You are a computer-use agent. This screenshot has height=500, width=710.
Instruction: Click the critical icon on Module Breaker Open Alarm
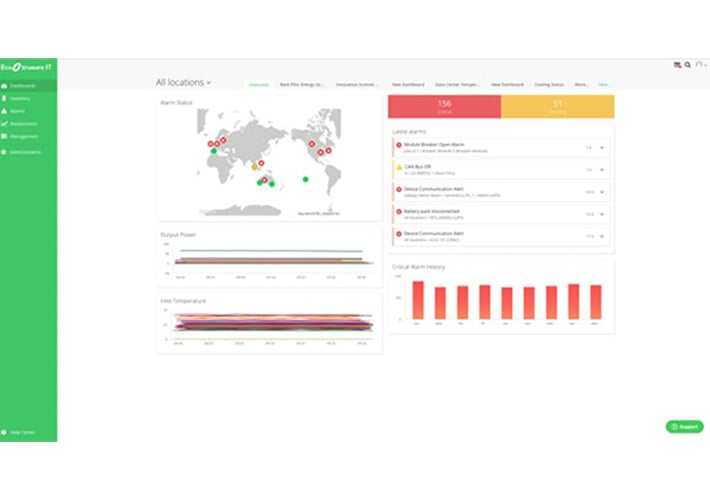399,145
